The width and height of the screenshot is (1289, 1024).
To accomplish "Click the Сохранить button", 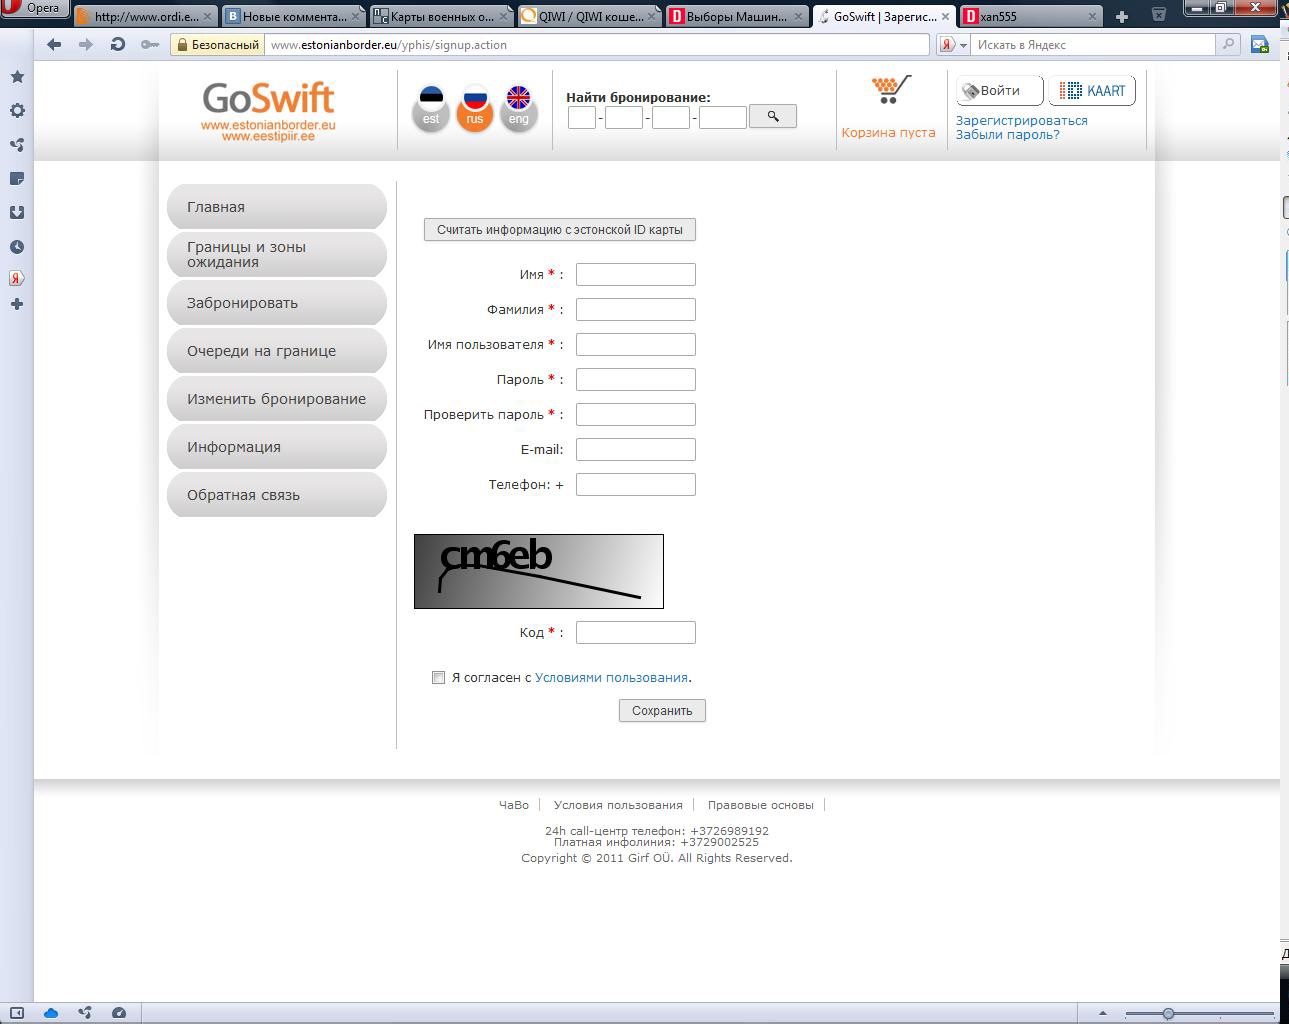I will 662,711.
